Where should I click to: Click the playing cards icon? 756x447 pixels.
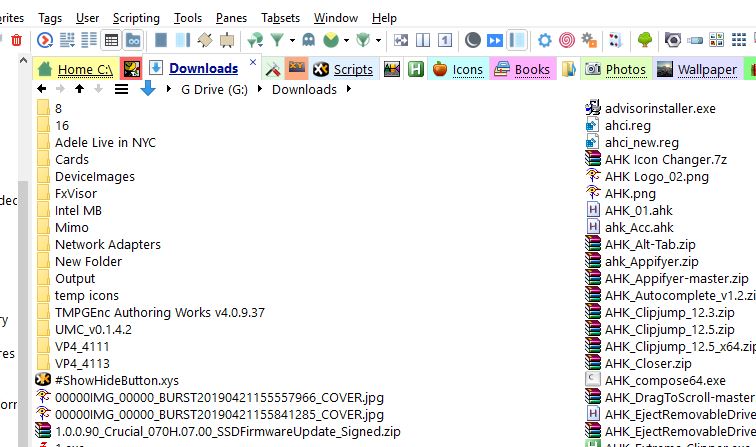pyautogui.click(x=616, y=40)
